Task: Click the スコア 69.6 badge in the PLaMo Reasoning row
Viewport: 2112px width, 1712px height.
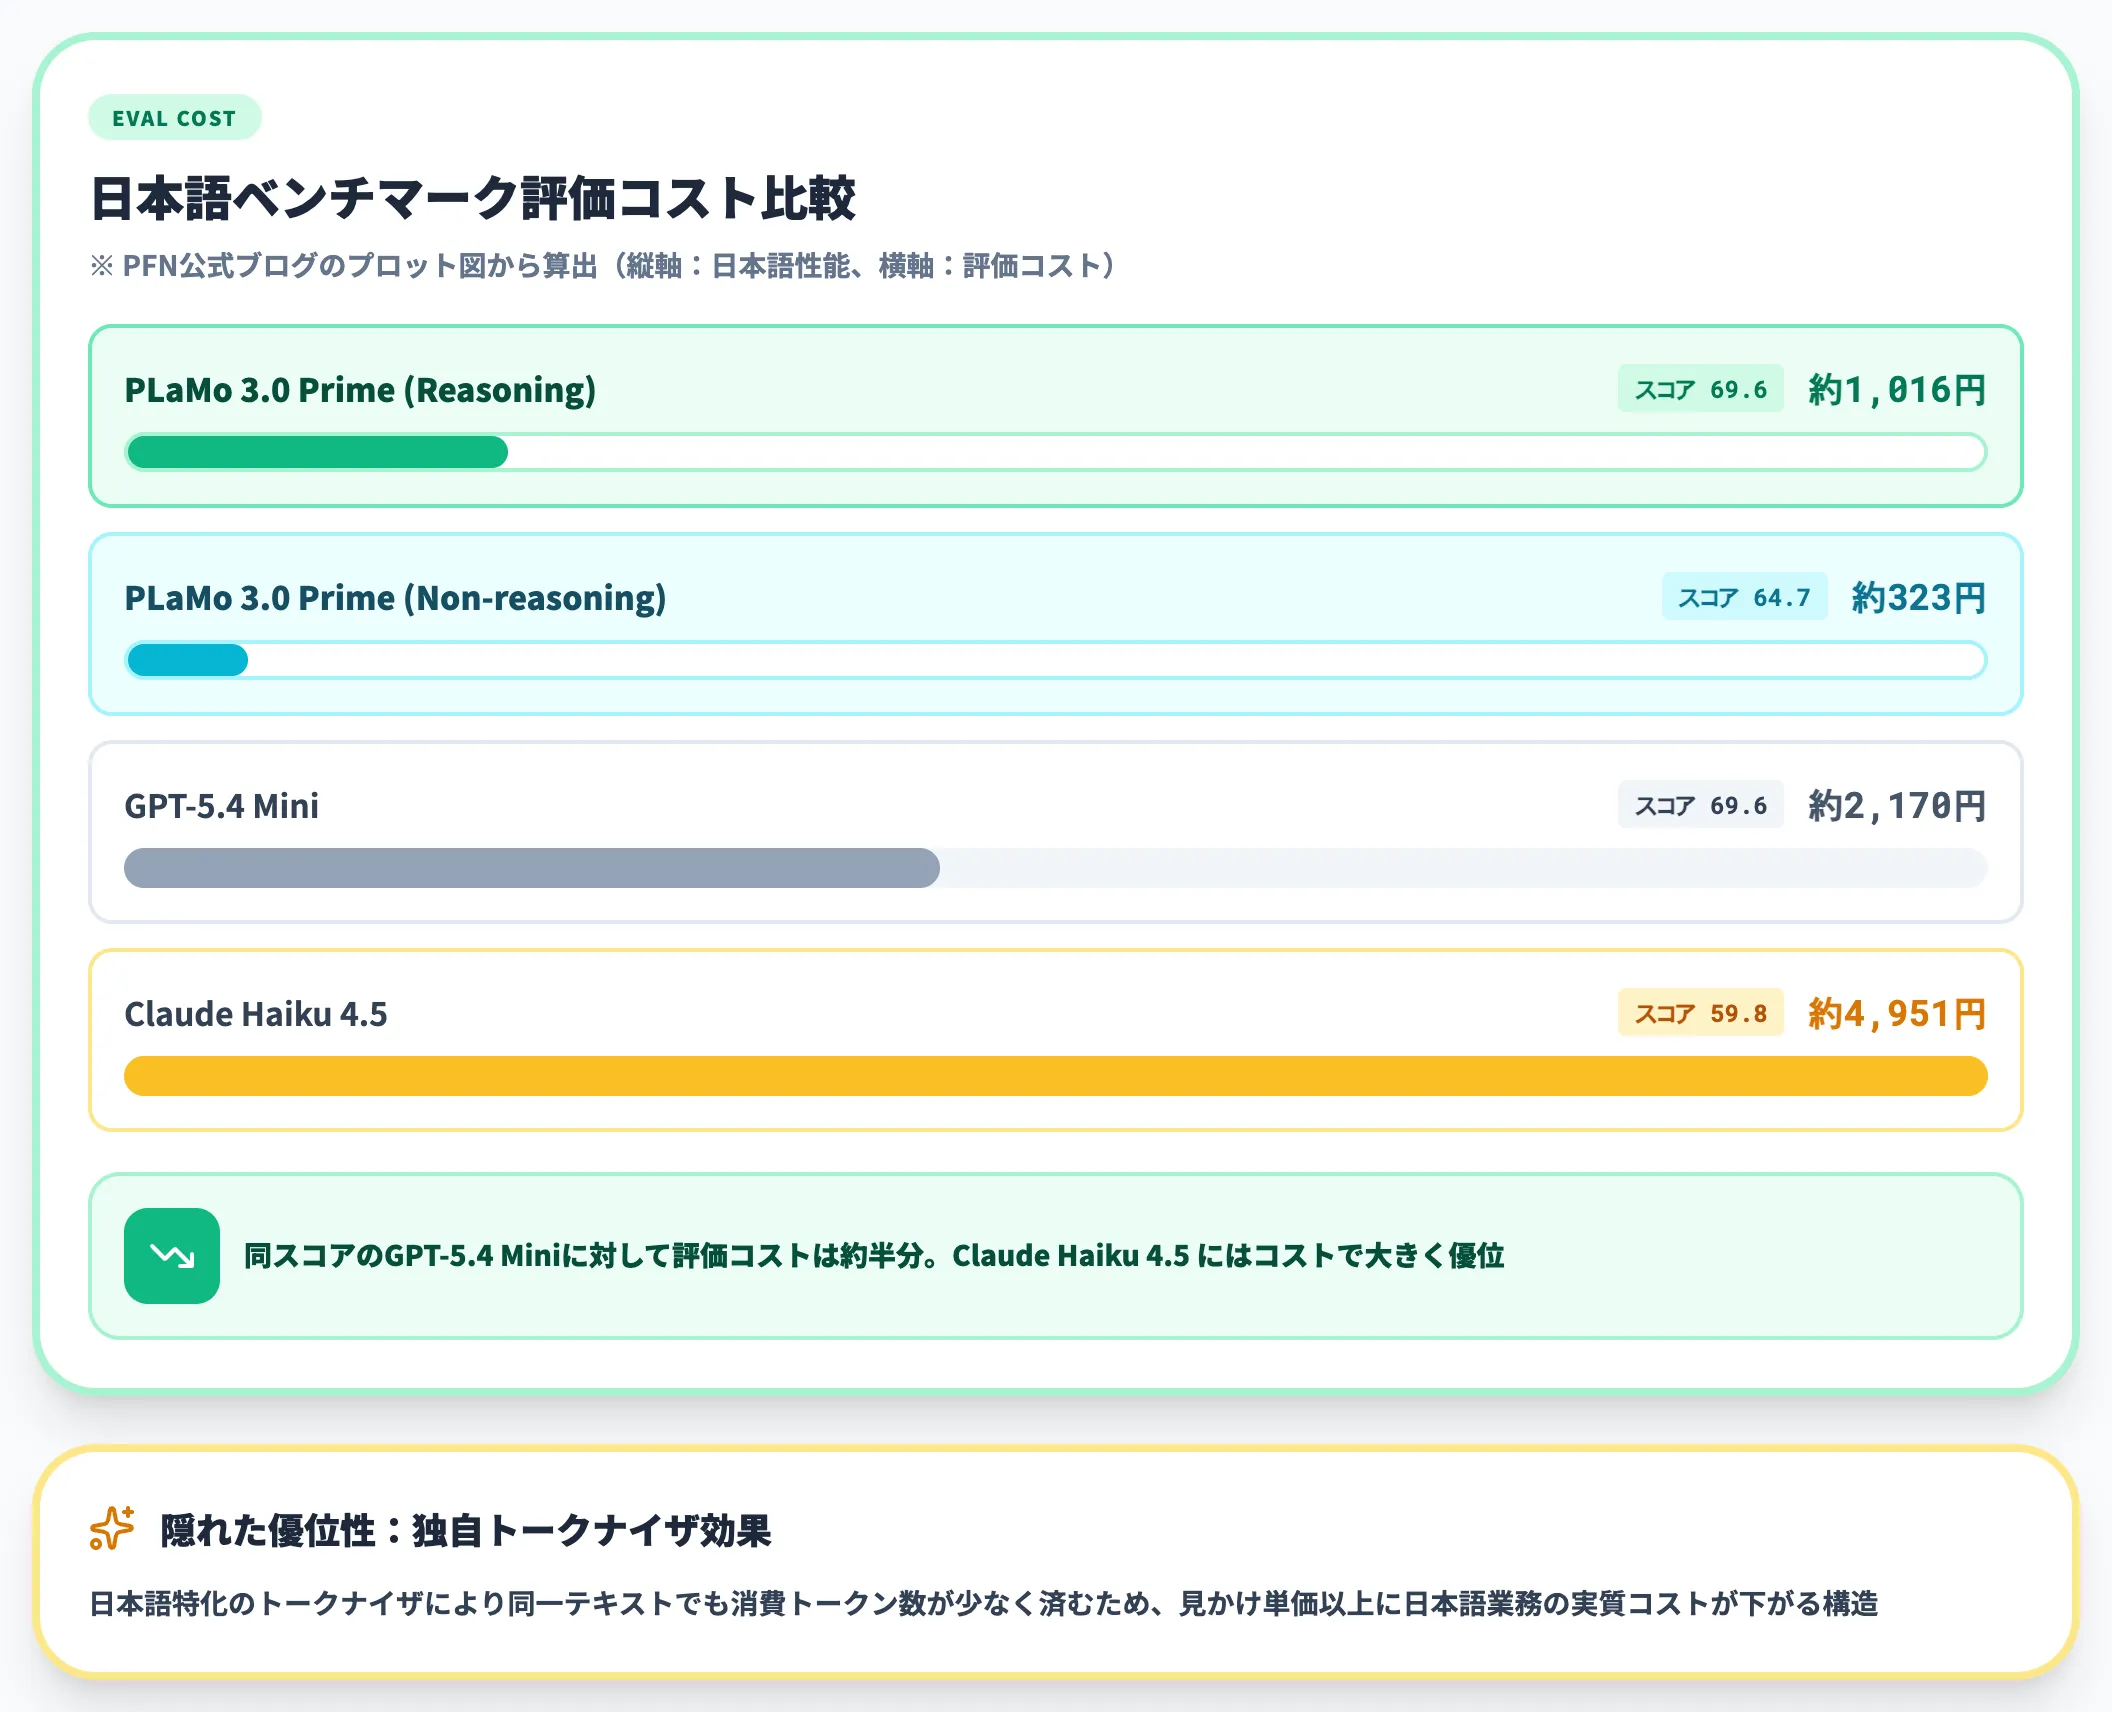Action: (1700, 389)
